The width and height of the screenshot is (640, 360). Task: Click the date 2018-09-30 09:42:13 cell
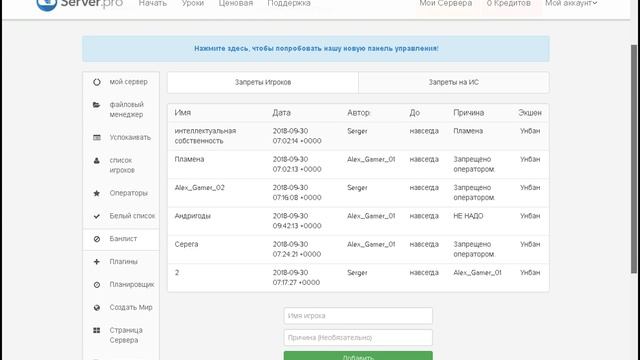[297, 221]
